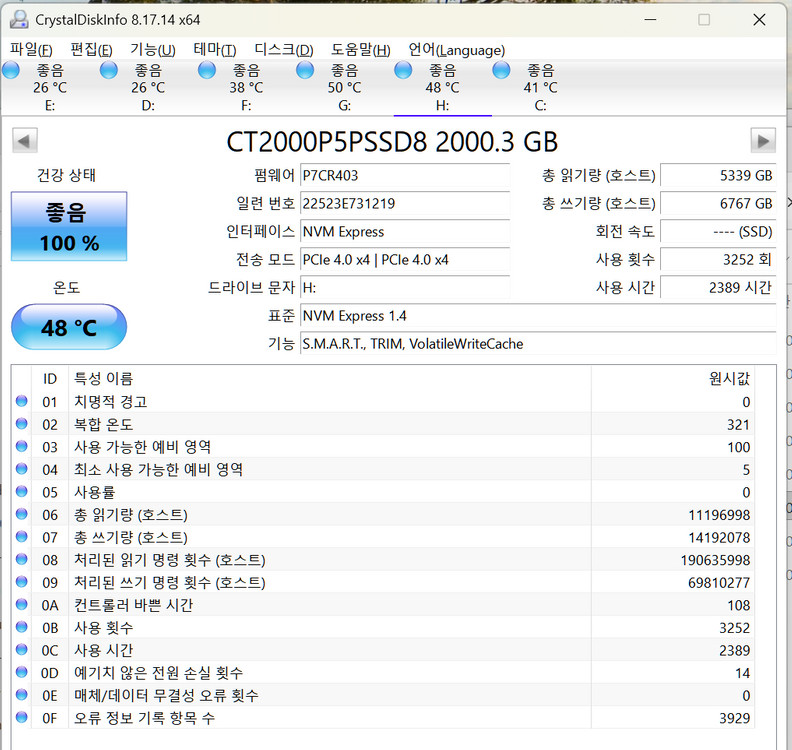This screenshot has width=792, height=750.
Task: Select raw value 3929 in row 0F
Action: (734, 718)
